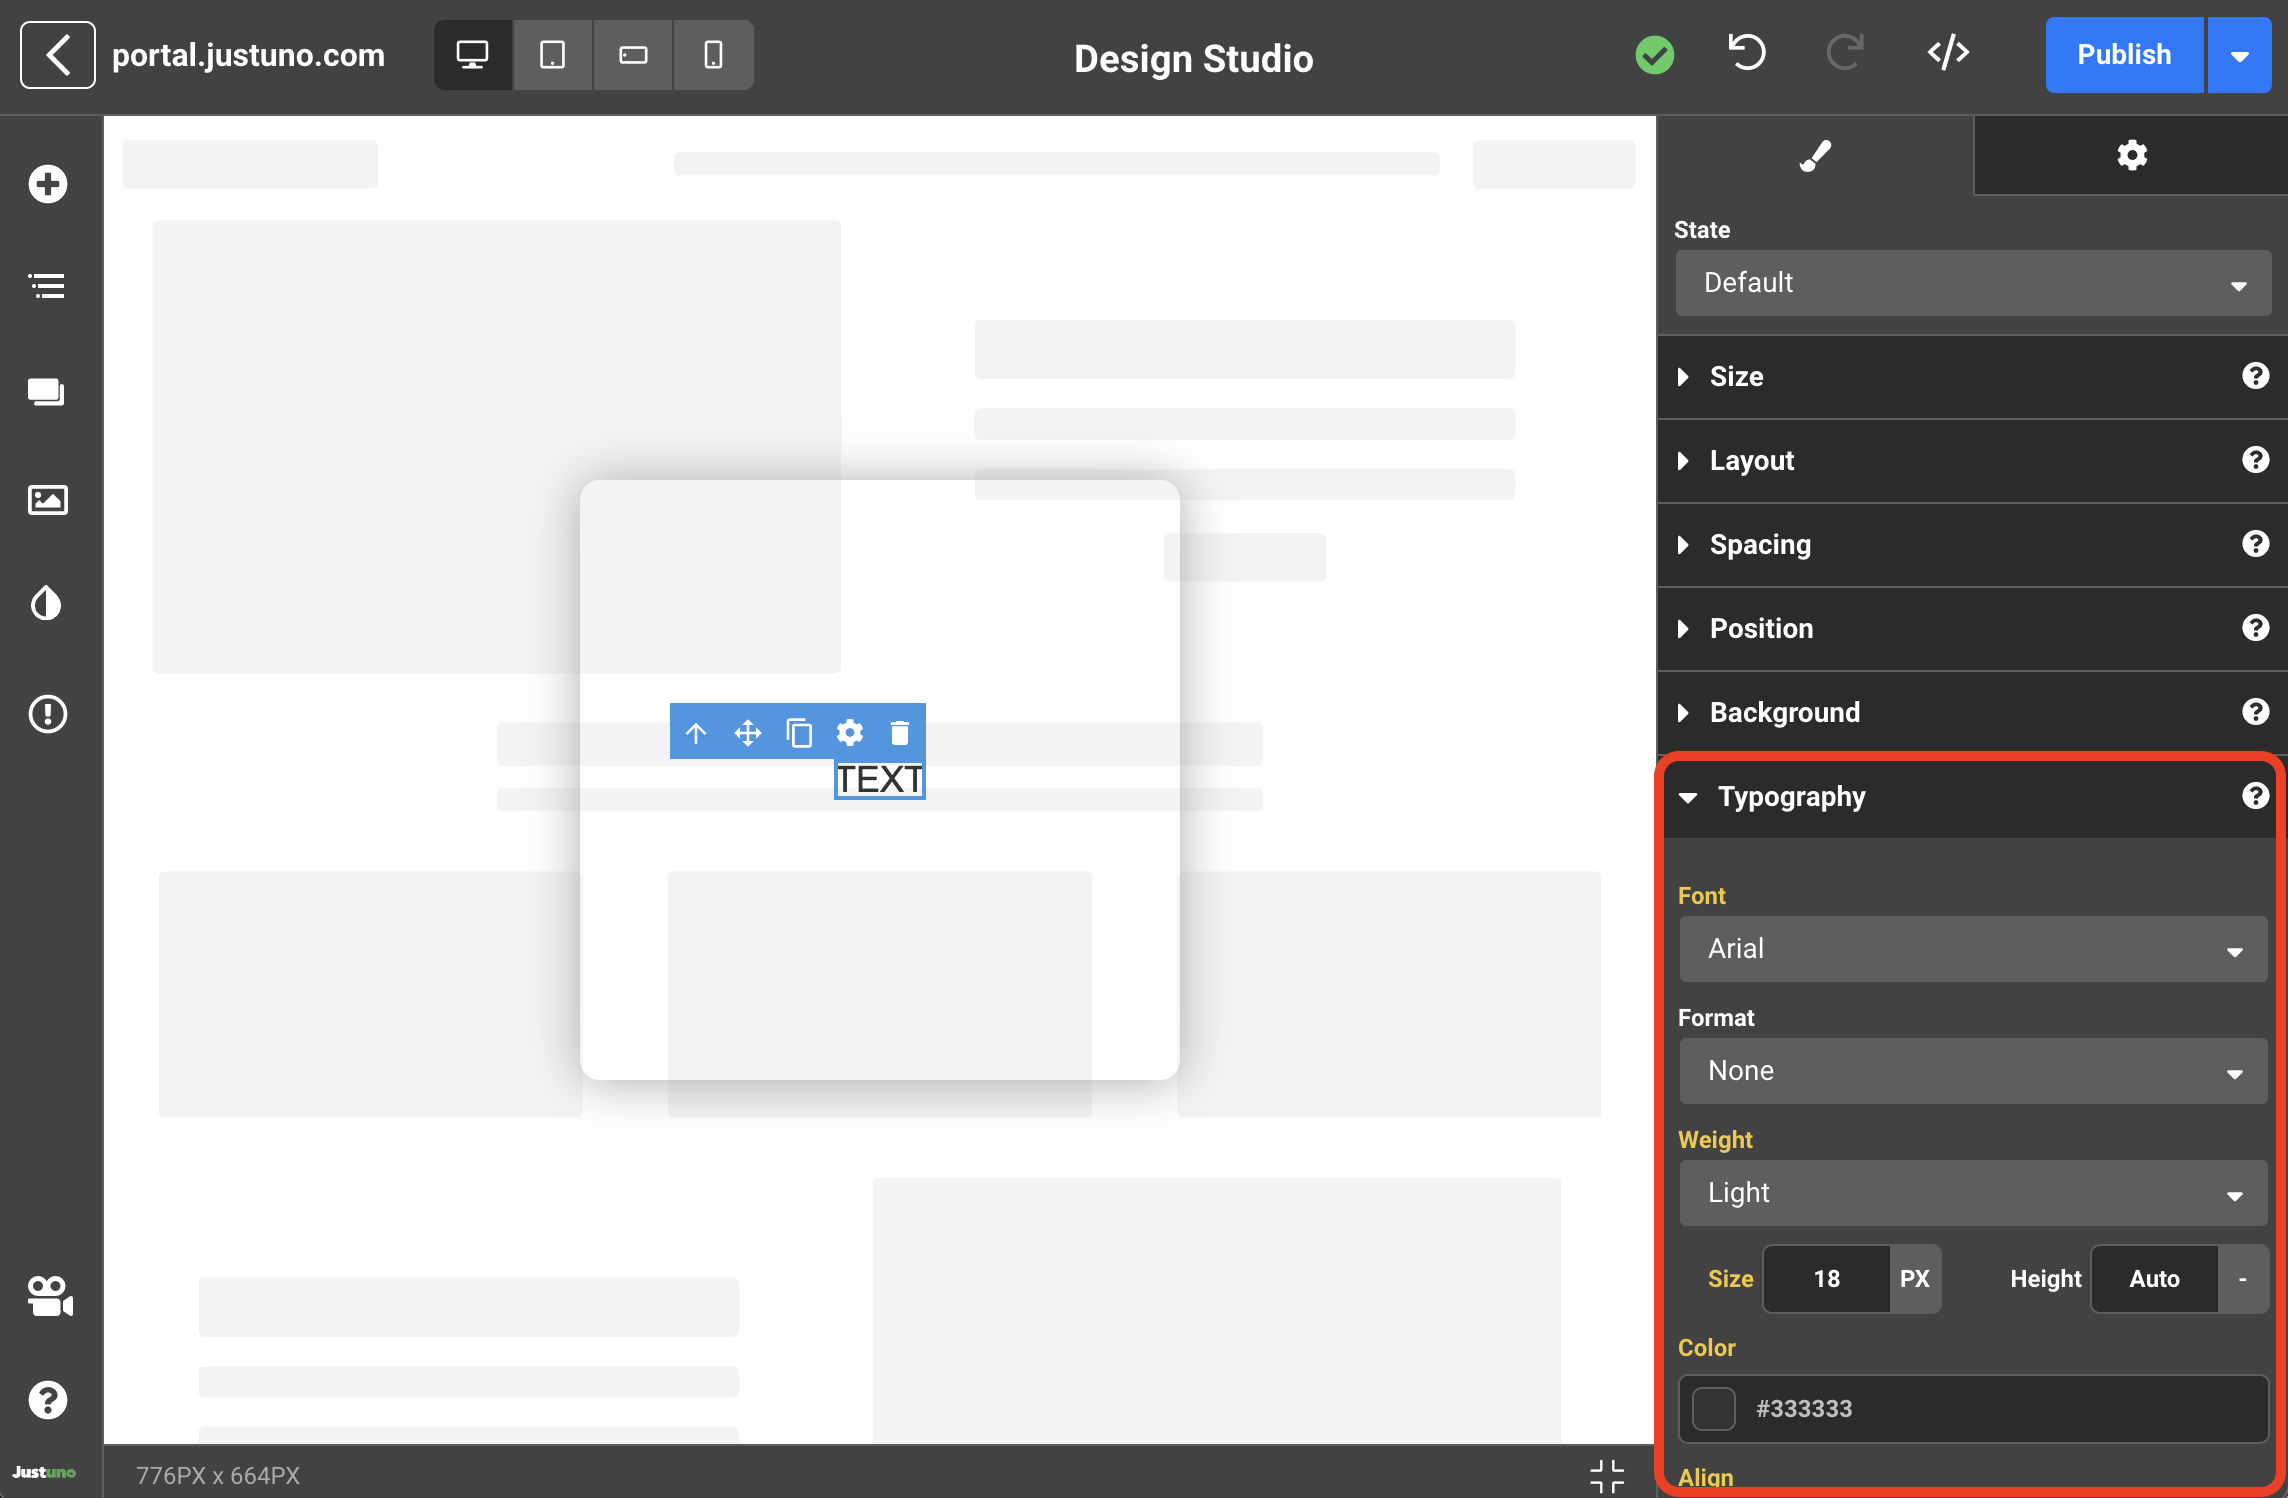Click the add element plus icon
The width and height of the screenshot is (2288, 1498).
click(x=47, y=184)
